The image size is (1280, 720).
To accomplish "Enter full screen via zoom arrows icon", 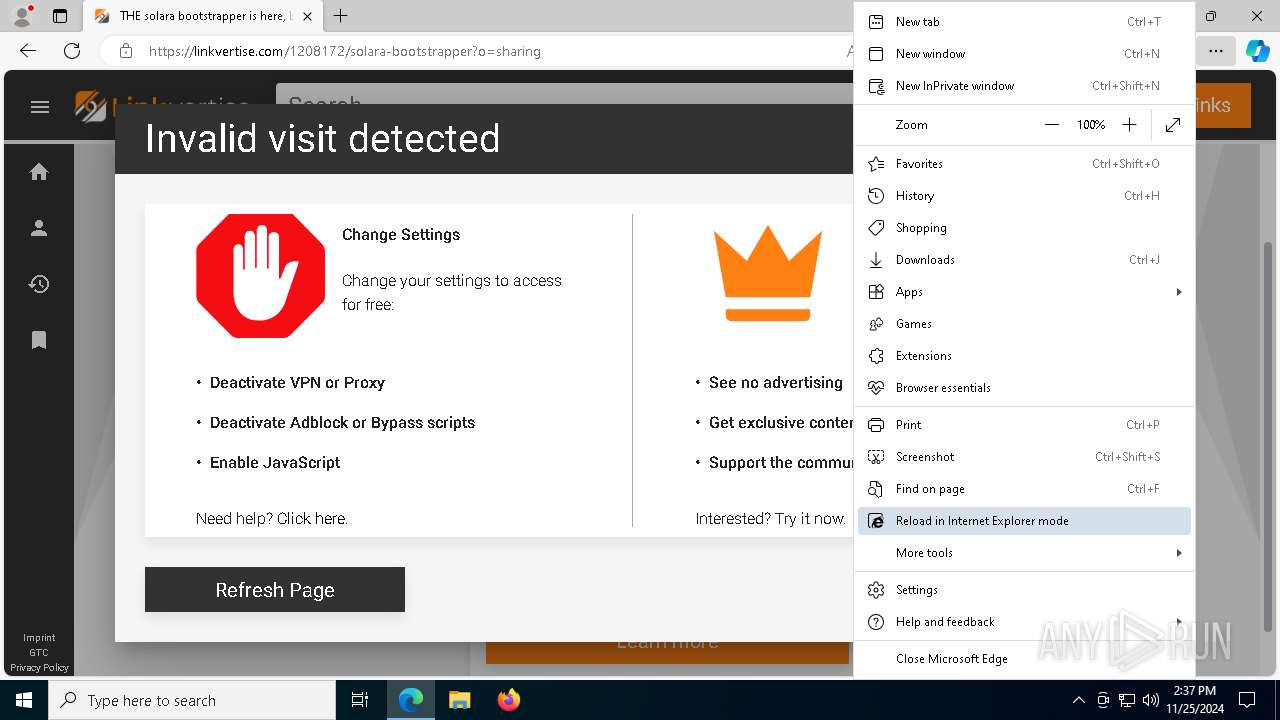I will point(1173,125).
